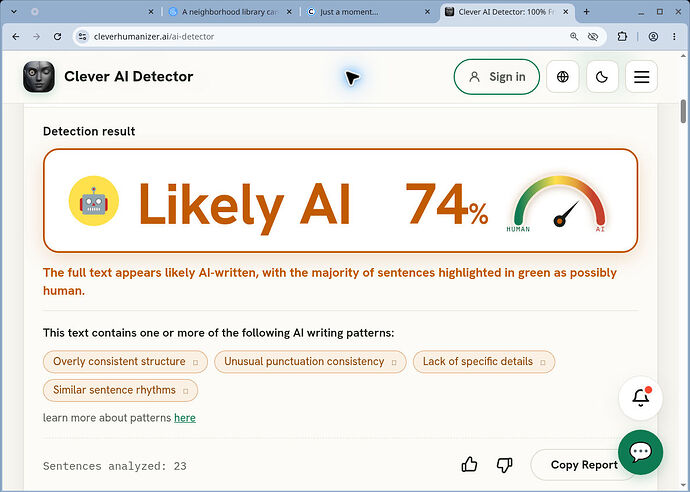Close the 'Just a moment...' tab

coord(427,12)
